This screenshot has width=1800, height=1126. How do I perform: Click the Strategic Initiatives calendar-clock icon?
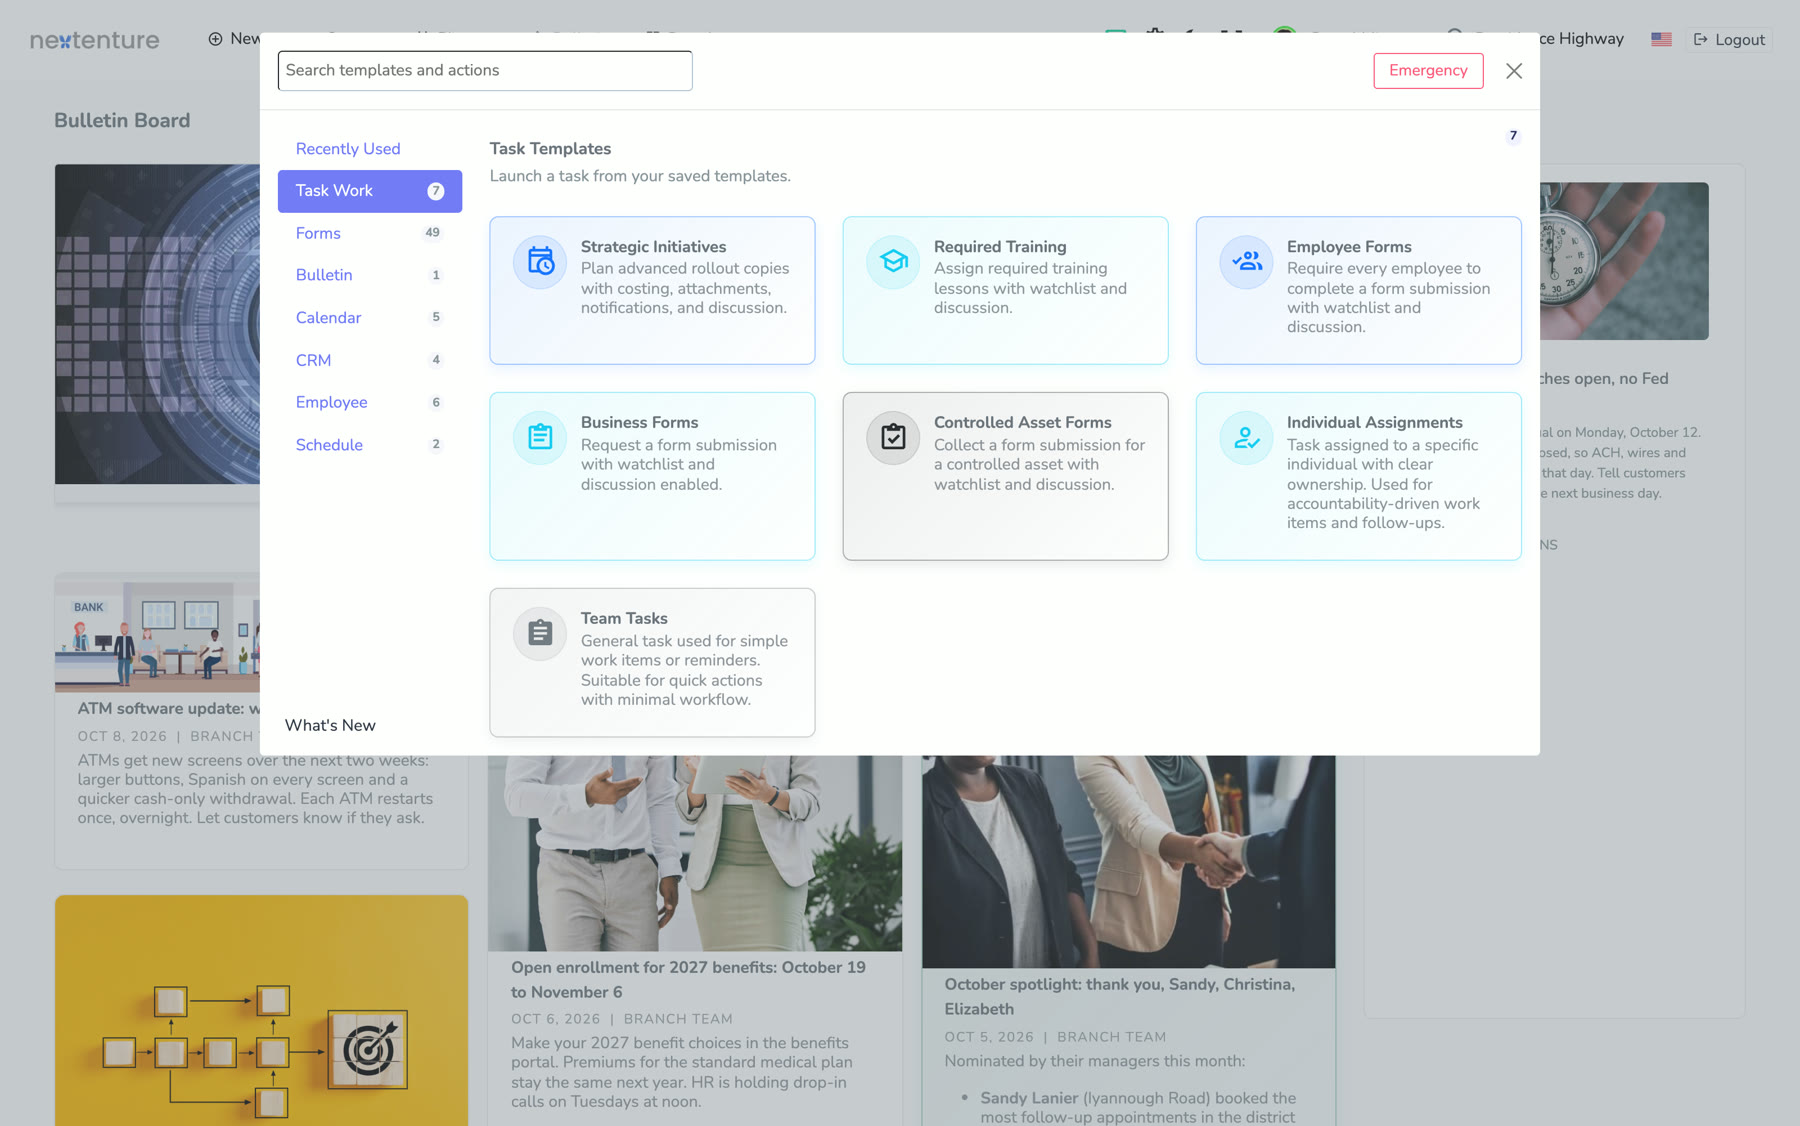coord(540,262)
